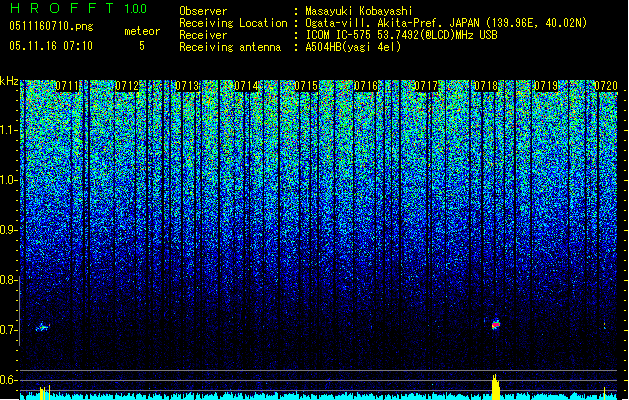629x400 pixels.
Task: Click the 0714 time marker
Action: tap(246, 86)
